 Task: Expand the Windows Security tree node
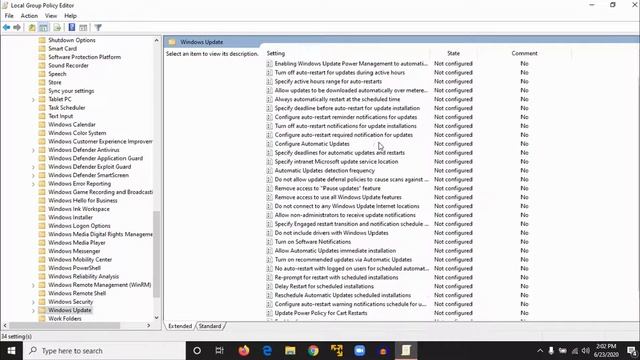tap(33, 302)
